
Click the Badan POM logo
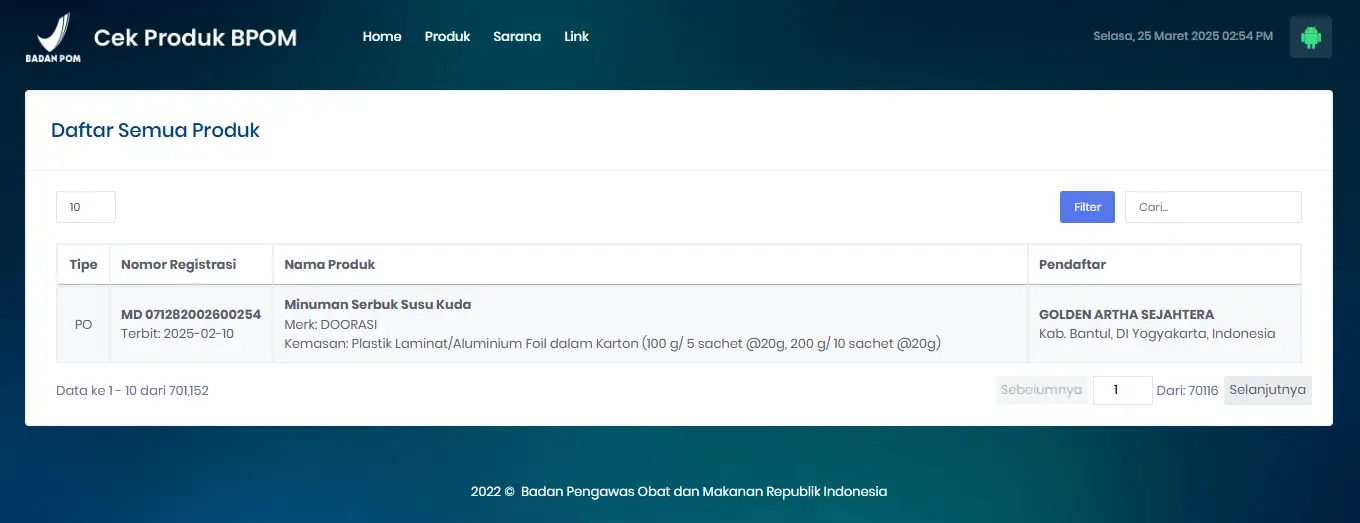(53, 38)
